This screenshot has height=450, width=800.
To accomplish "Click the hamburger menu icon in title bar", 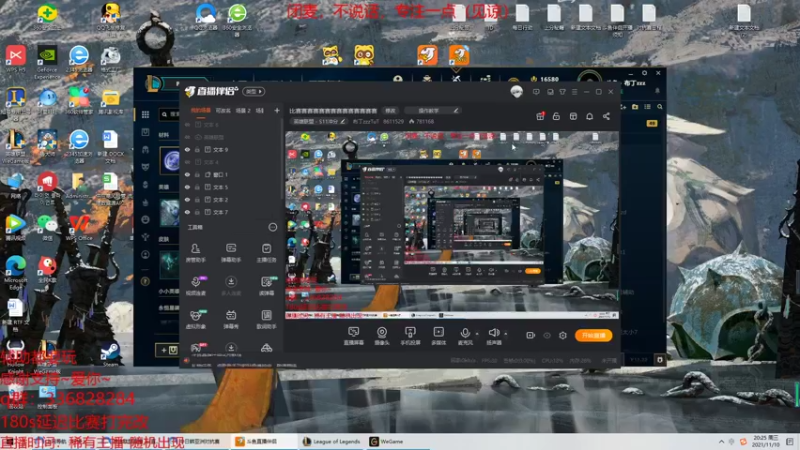I will pyautogui.click(x=574, y=92).
